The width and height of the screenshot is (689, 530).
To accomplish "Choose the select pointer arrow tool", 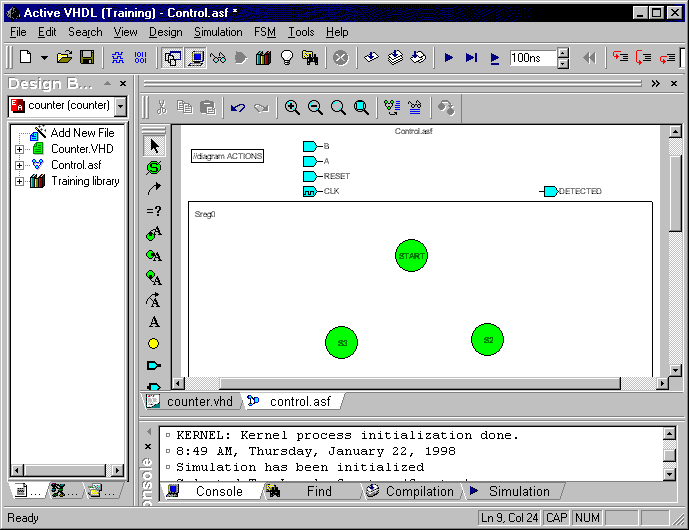I will point(154,146).
